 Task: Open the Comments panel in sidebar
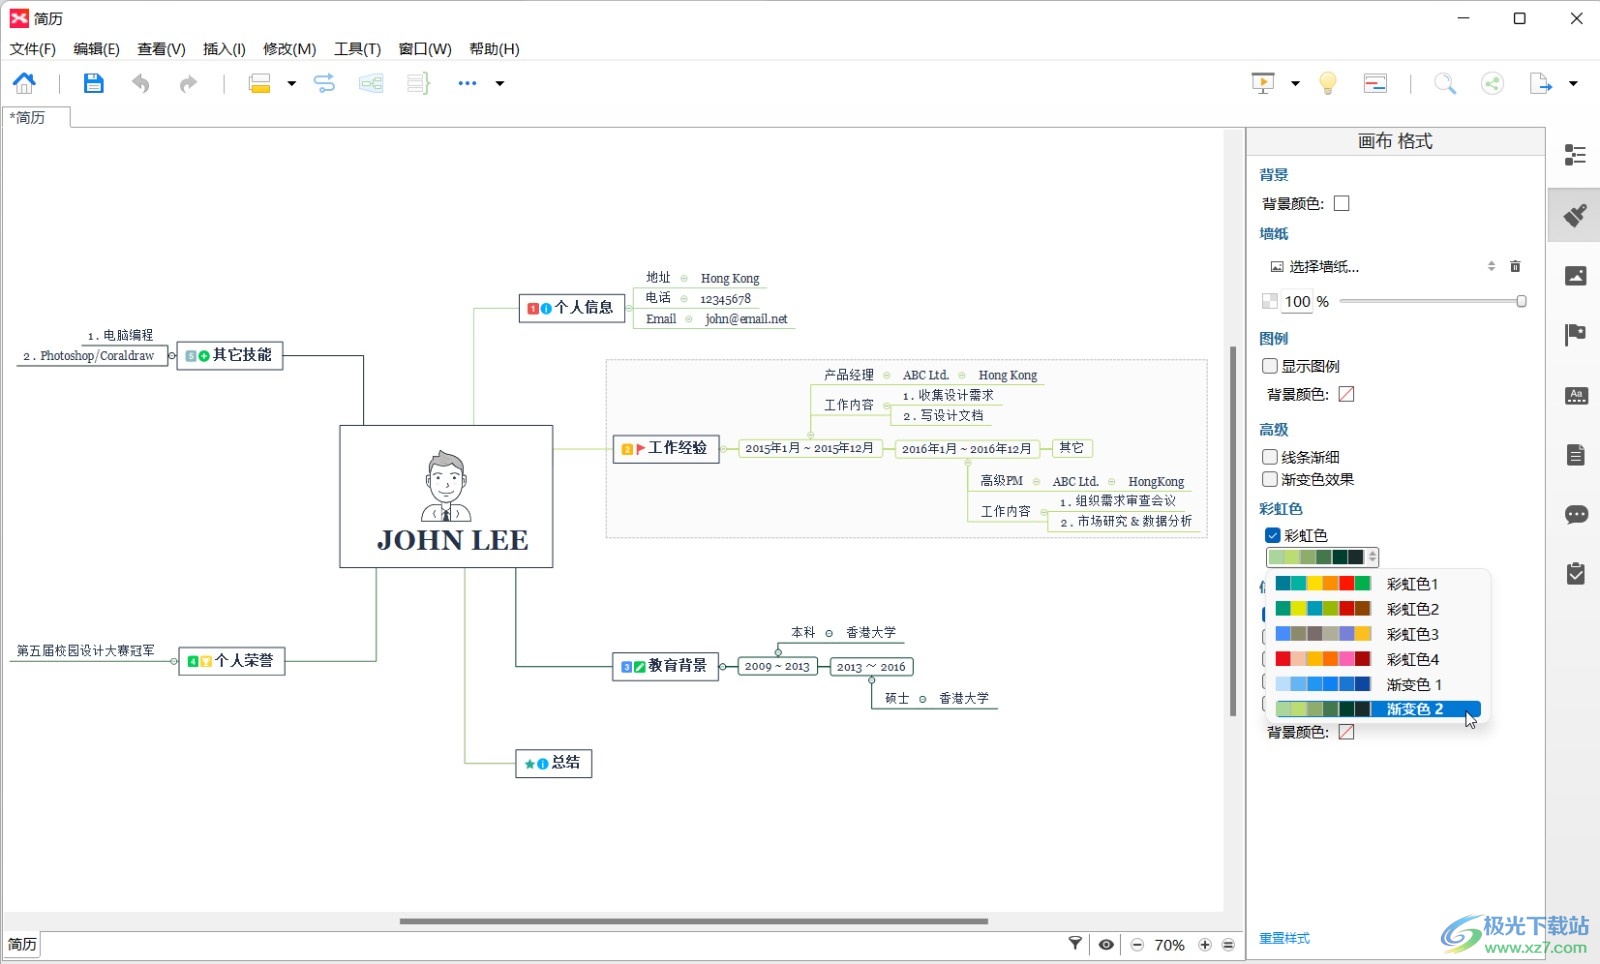tap(1576, 514)
